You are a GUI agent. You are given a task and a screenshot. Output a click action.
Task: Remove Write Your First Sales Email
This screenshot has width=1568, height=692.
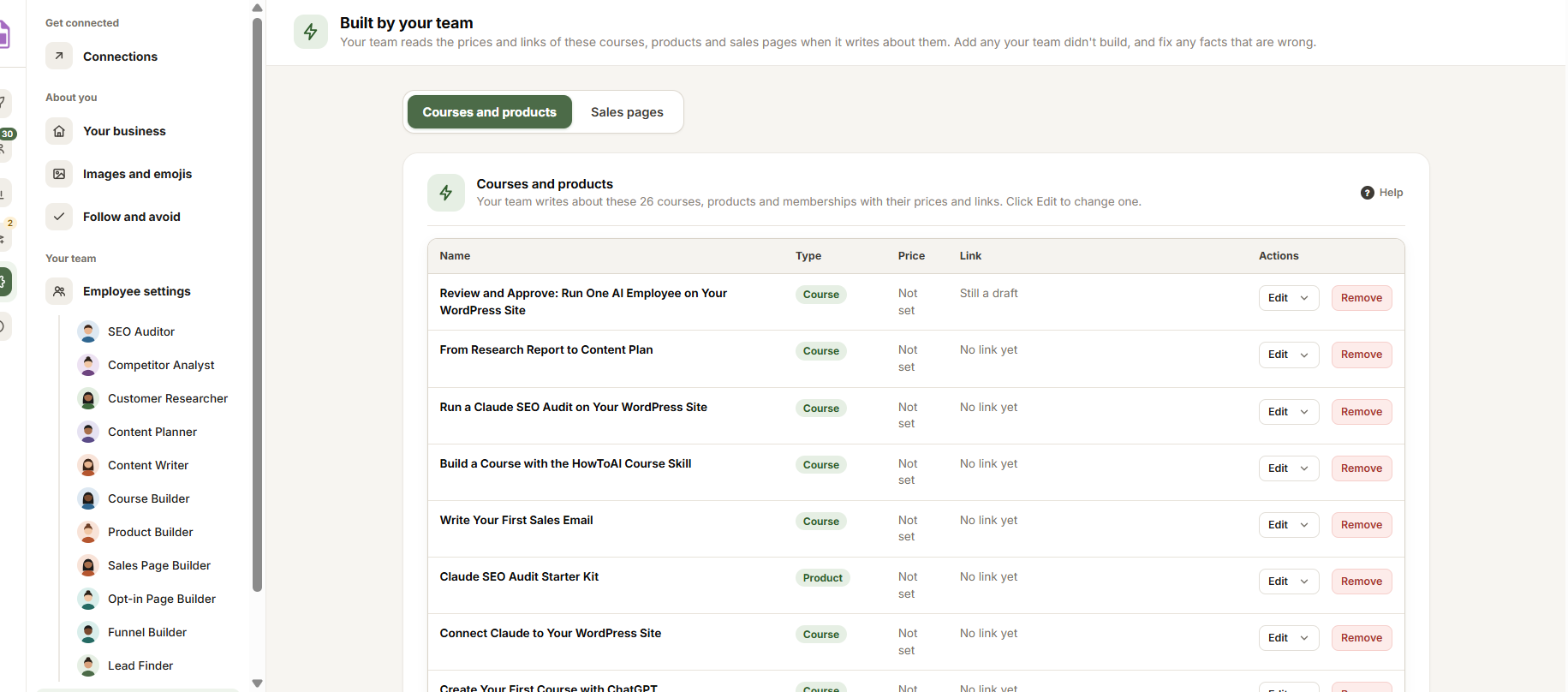(x=1361, y=525)
